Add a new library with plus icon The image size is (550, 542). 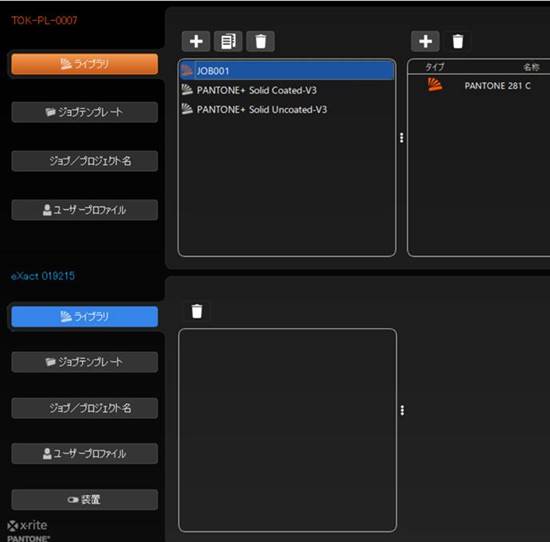pyautogui.click(x=196, y=41)
